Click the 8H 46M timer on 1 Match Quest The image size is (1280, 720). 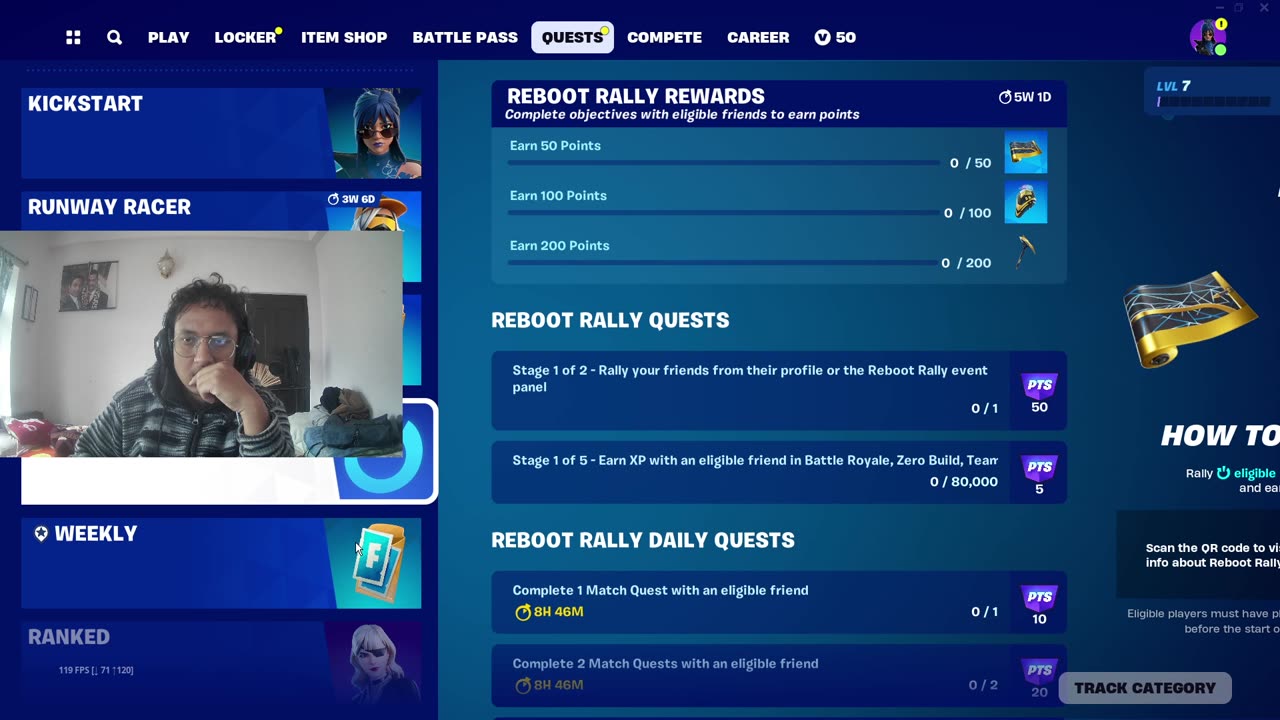pyautogui.click(x=548, y=612)
